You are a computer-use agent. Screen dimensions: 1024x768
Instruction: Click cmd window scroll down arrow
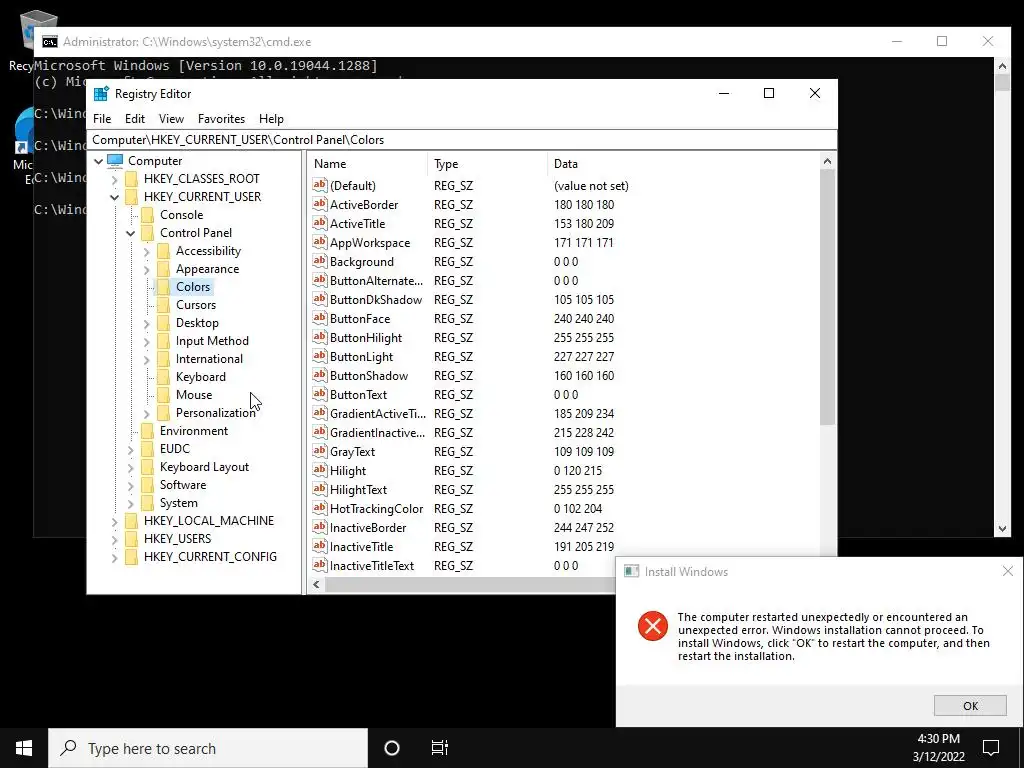[1002, 529]
